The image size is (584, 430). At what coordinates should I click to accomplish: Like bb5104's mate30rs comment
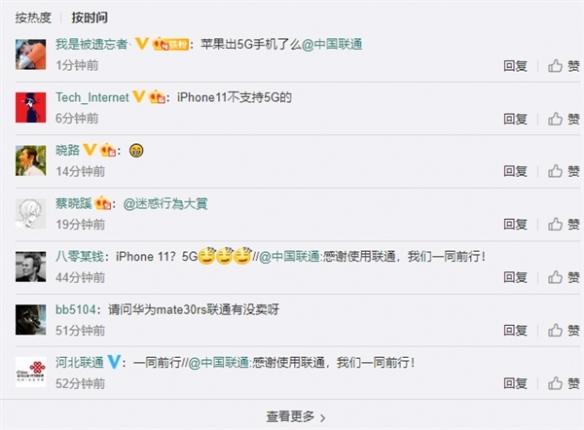(564, 330)
